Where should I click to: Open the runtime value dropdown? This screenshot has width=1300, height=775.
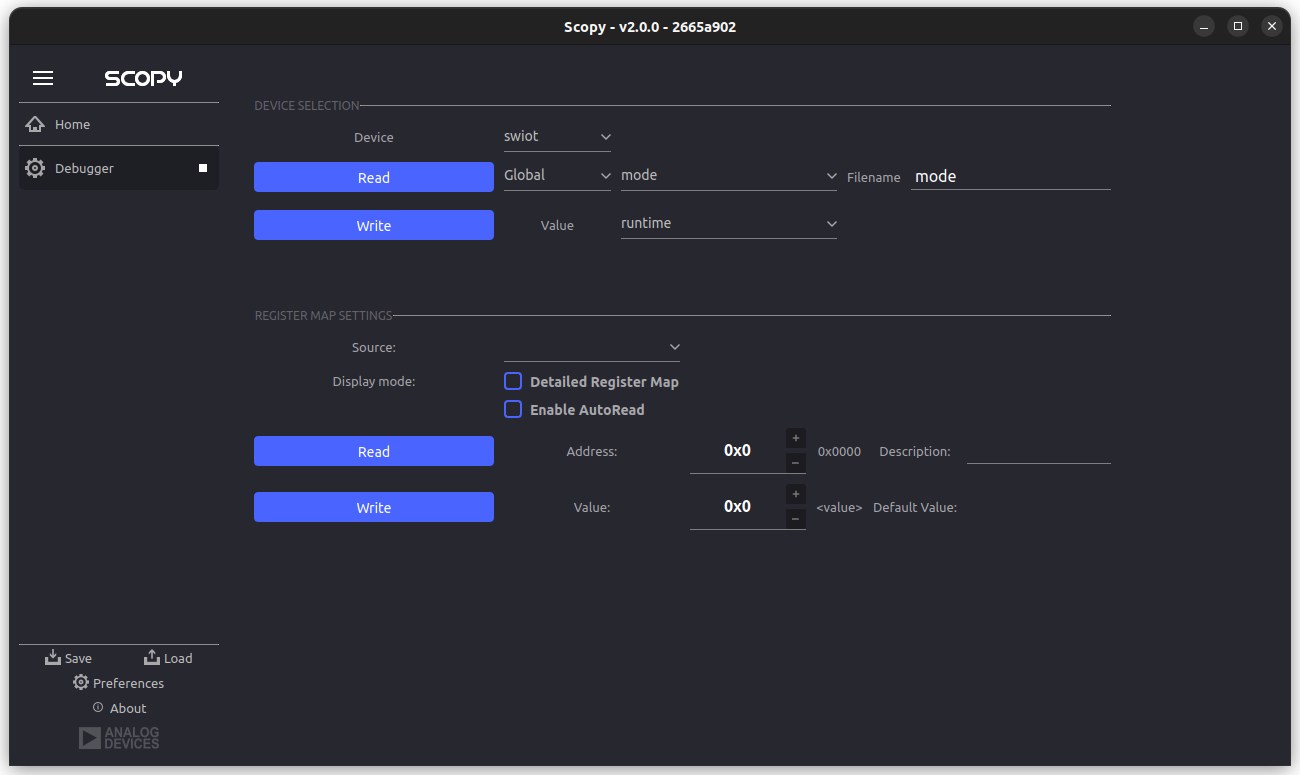click(x=729, y=224)
